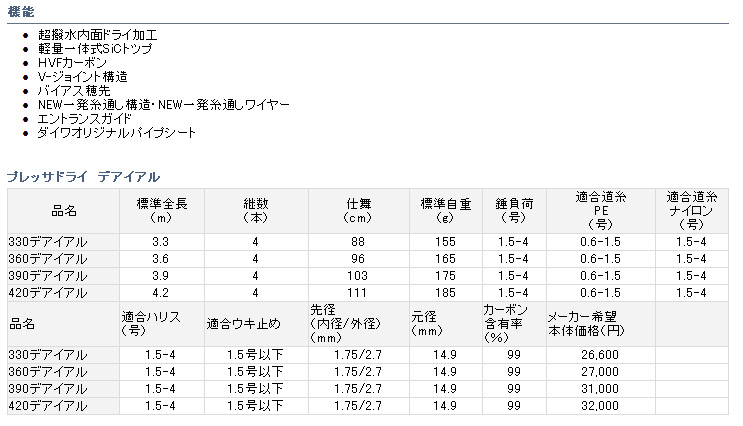Select the 仕舞 (cm) column header

(x=358, y=211)
